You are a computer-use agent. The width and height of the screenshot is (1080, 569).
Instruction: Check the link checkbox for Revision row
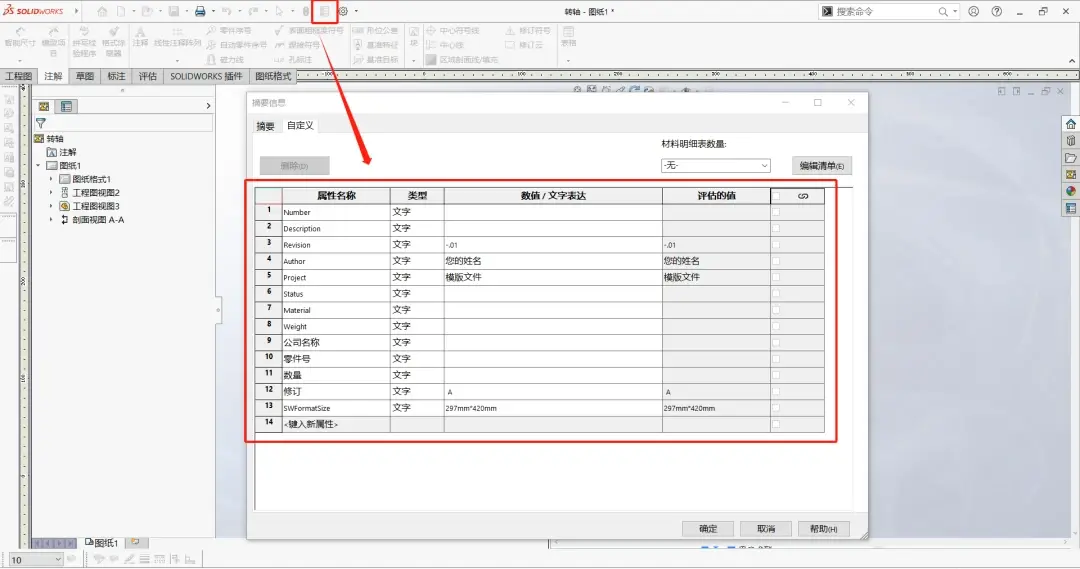click(776, 245)
